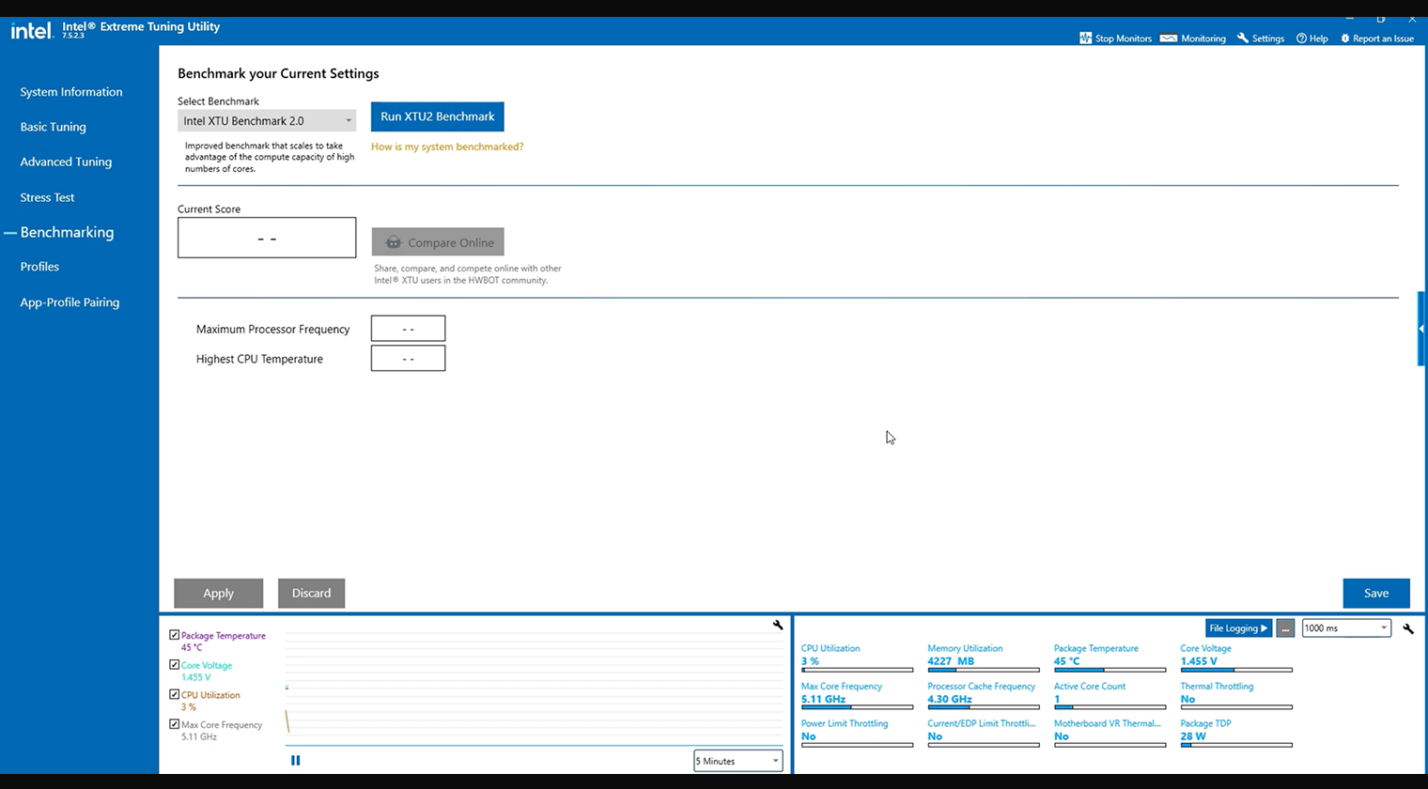This screenshot has width=1428, height=789.
Task: Open "How is my system benchmarked?" link
Action: [x=447, y=147]
